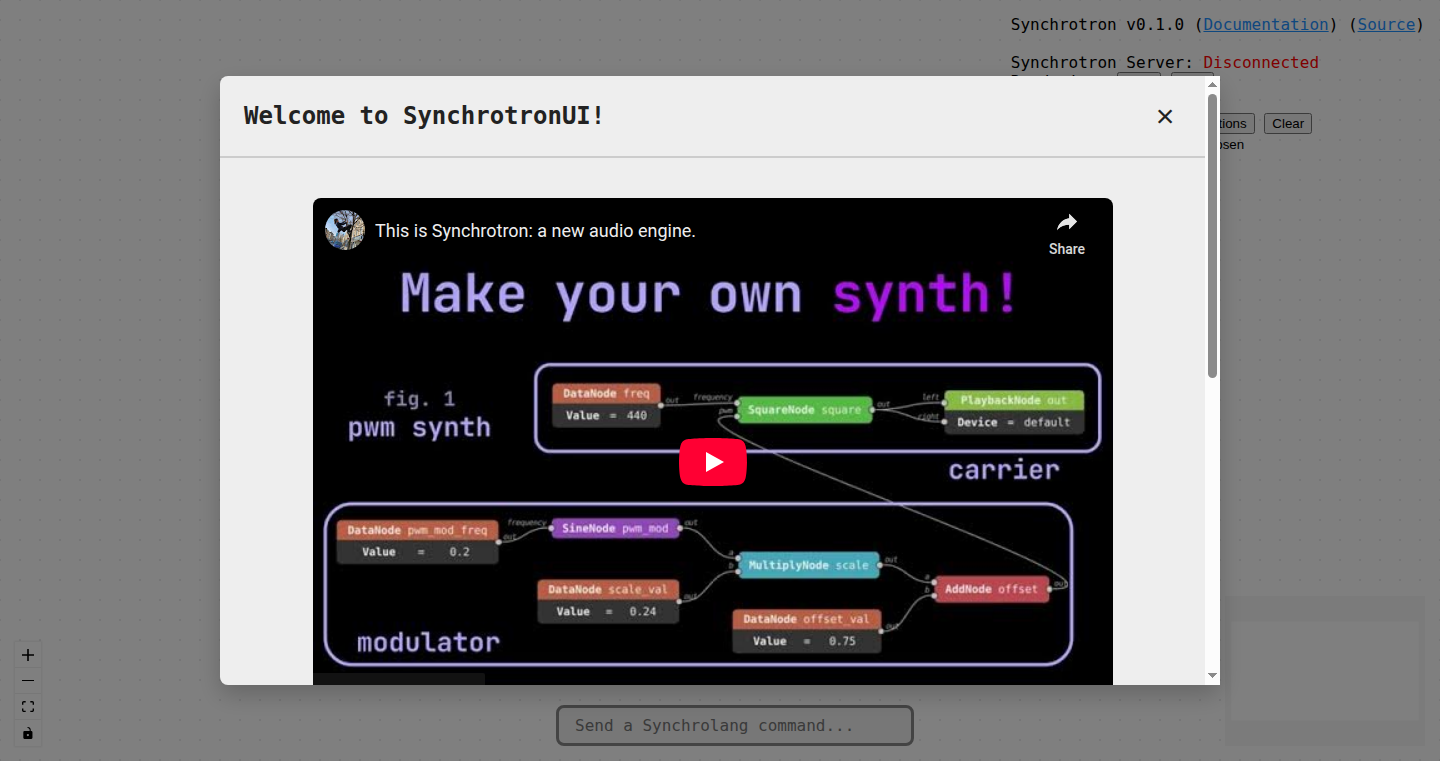The width and height of the screenshot is (1440, 761).
Task: Share the YouTube video
Action: [1067, 234]
